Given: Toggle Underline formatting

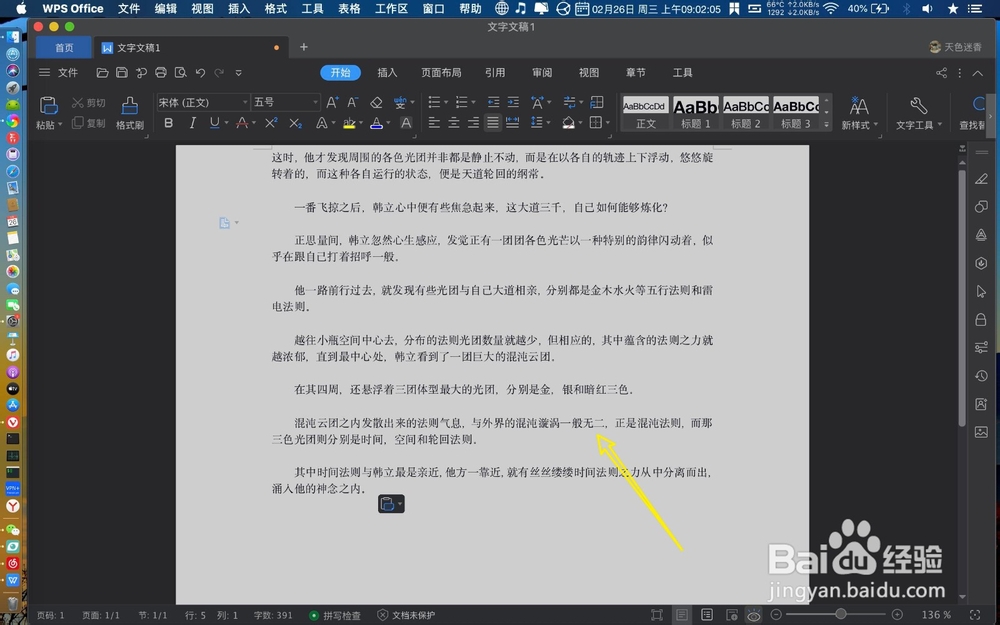Looking at the screenshot, I should (214, 123).
